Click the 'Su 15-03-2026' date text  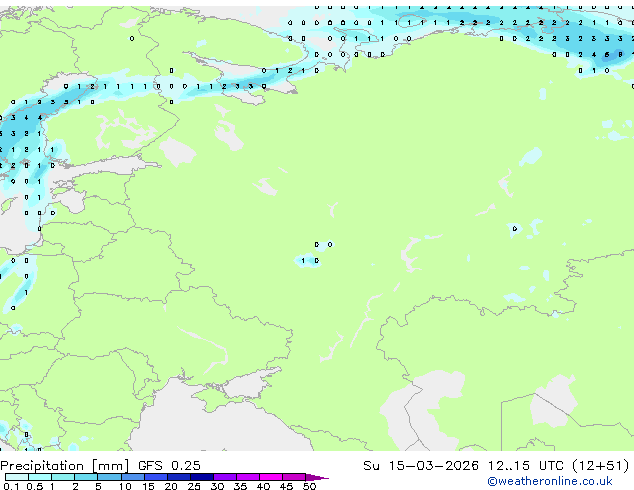click(x=421, y=466)
